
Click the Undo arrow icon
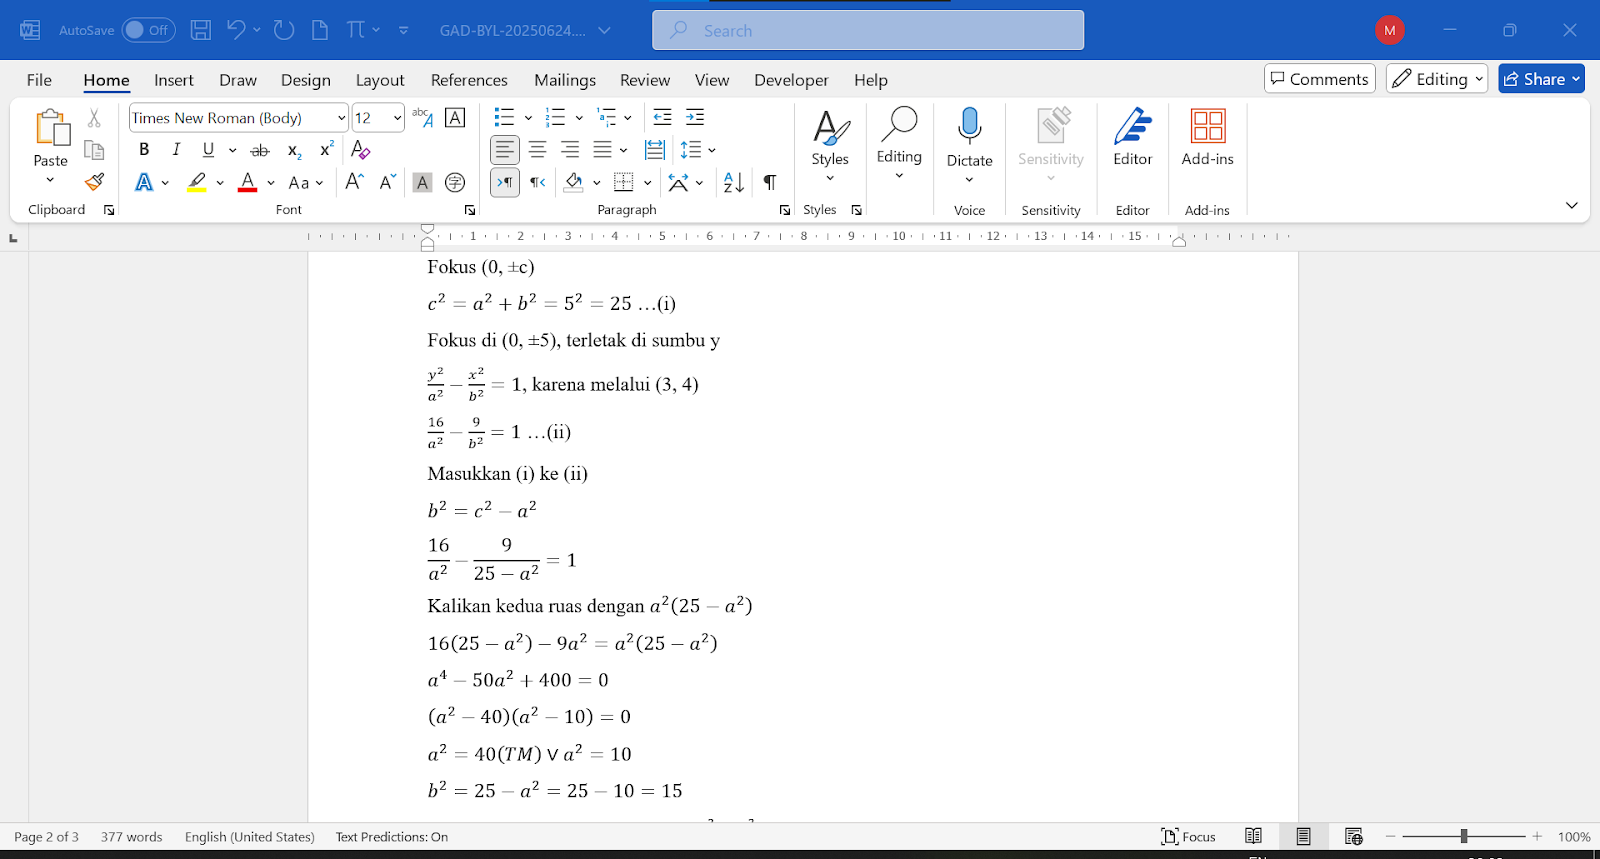[236, 30]
